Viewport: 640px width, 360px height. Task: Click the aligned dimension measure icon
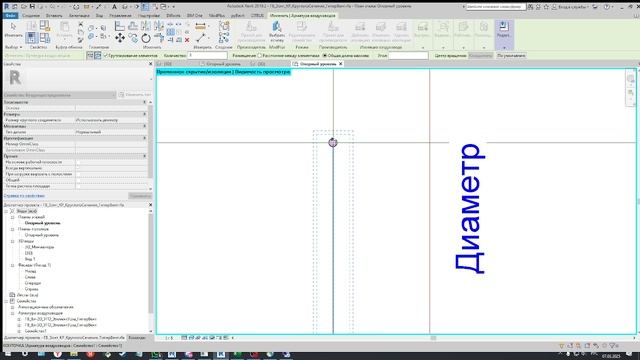tap(200, 27)
